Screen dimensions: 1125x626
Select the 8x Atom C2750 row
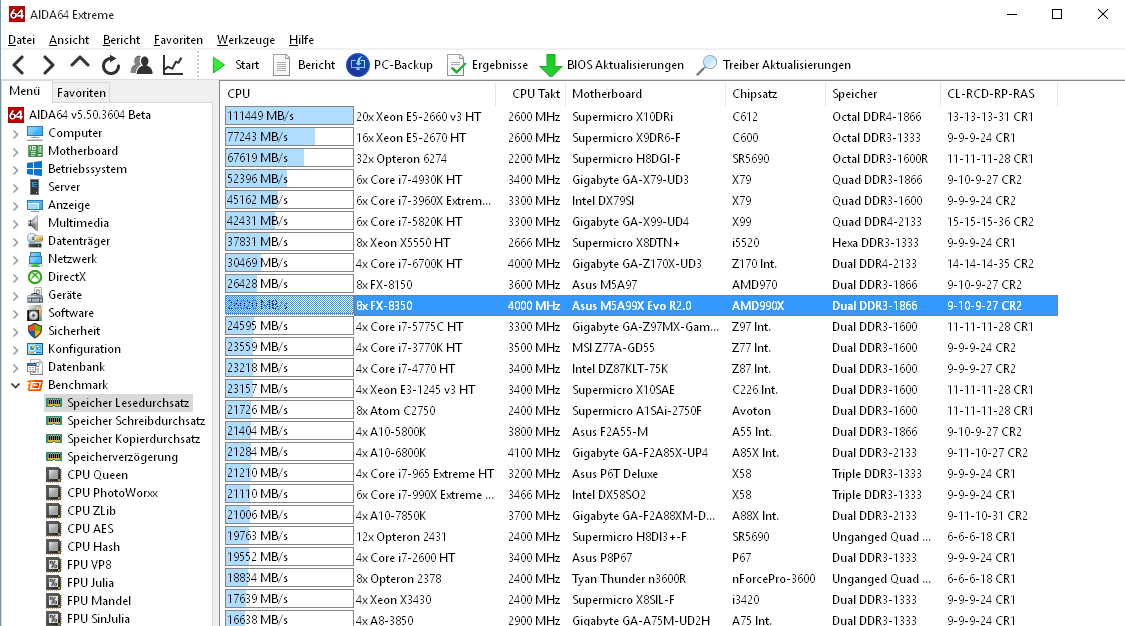pos(641,410)
